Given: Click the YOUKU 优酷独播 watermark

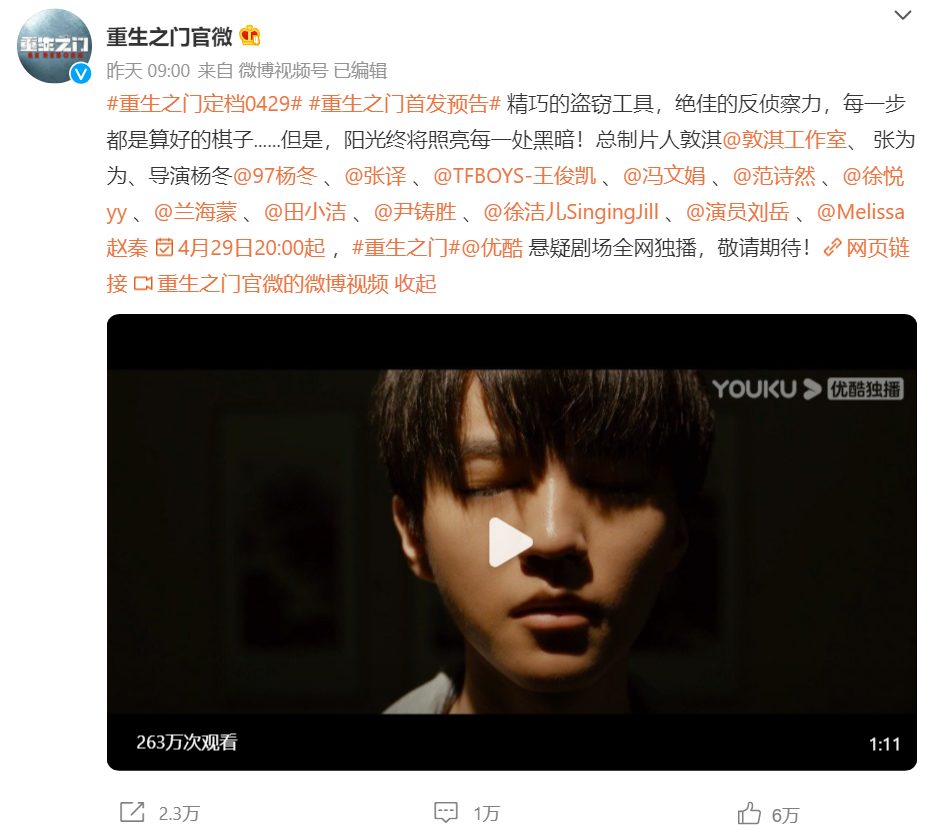Looking at the screenshot, I should point(807,389).
